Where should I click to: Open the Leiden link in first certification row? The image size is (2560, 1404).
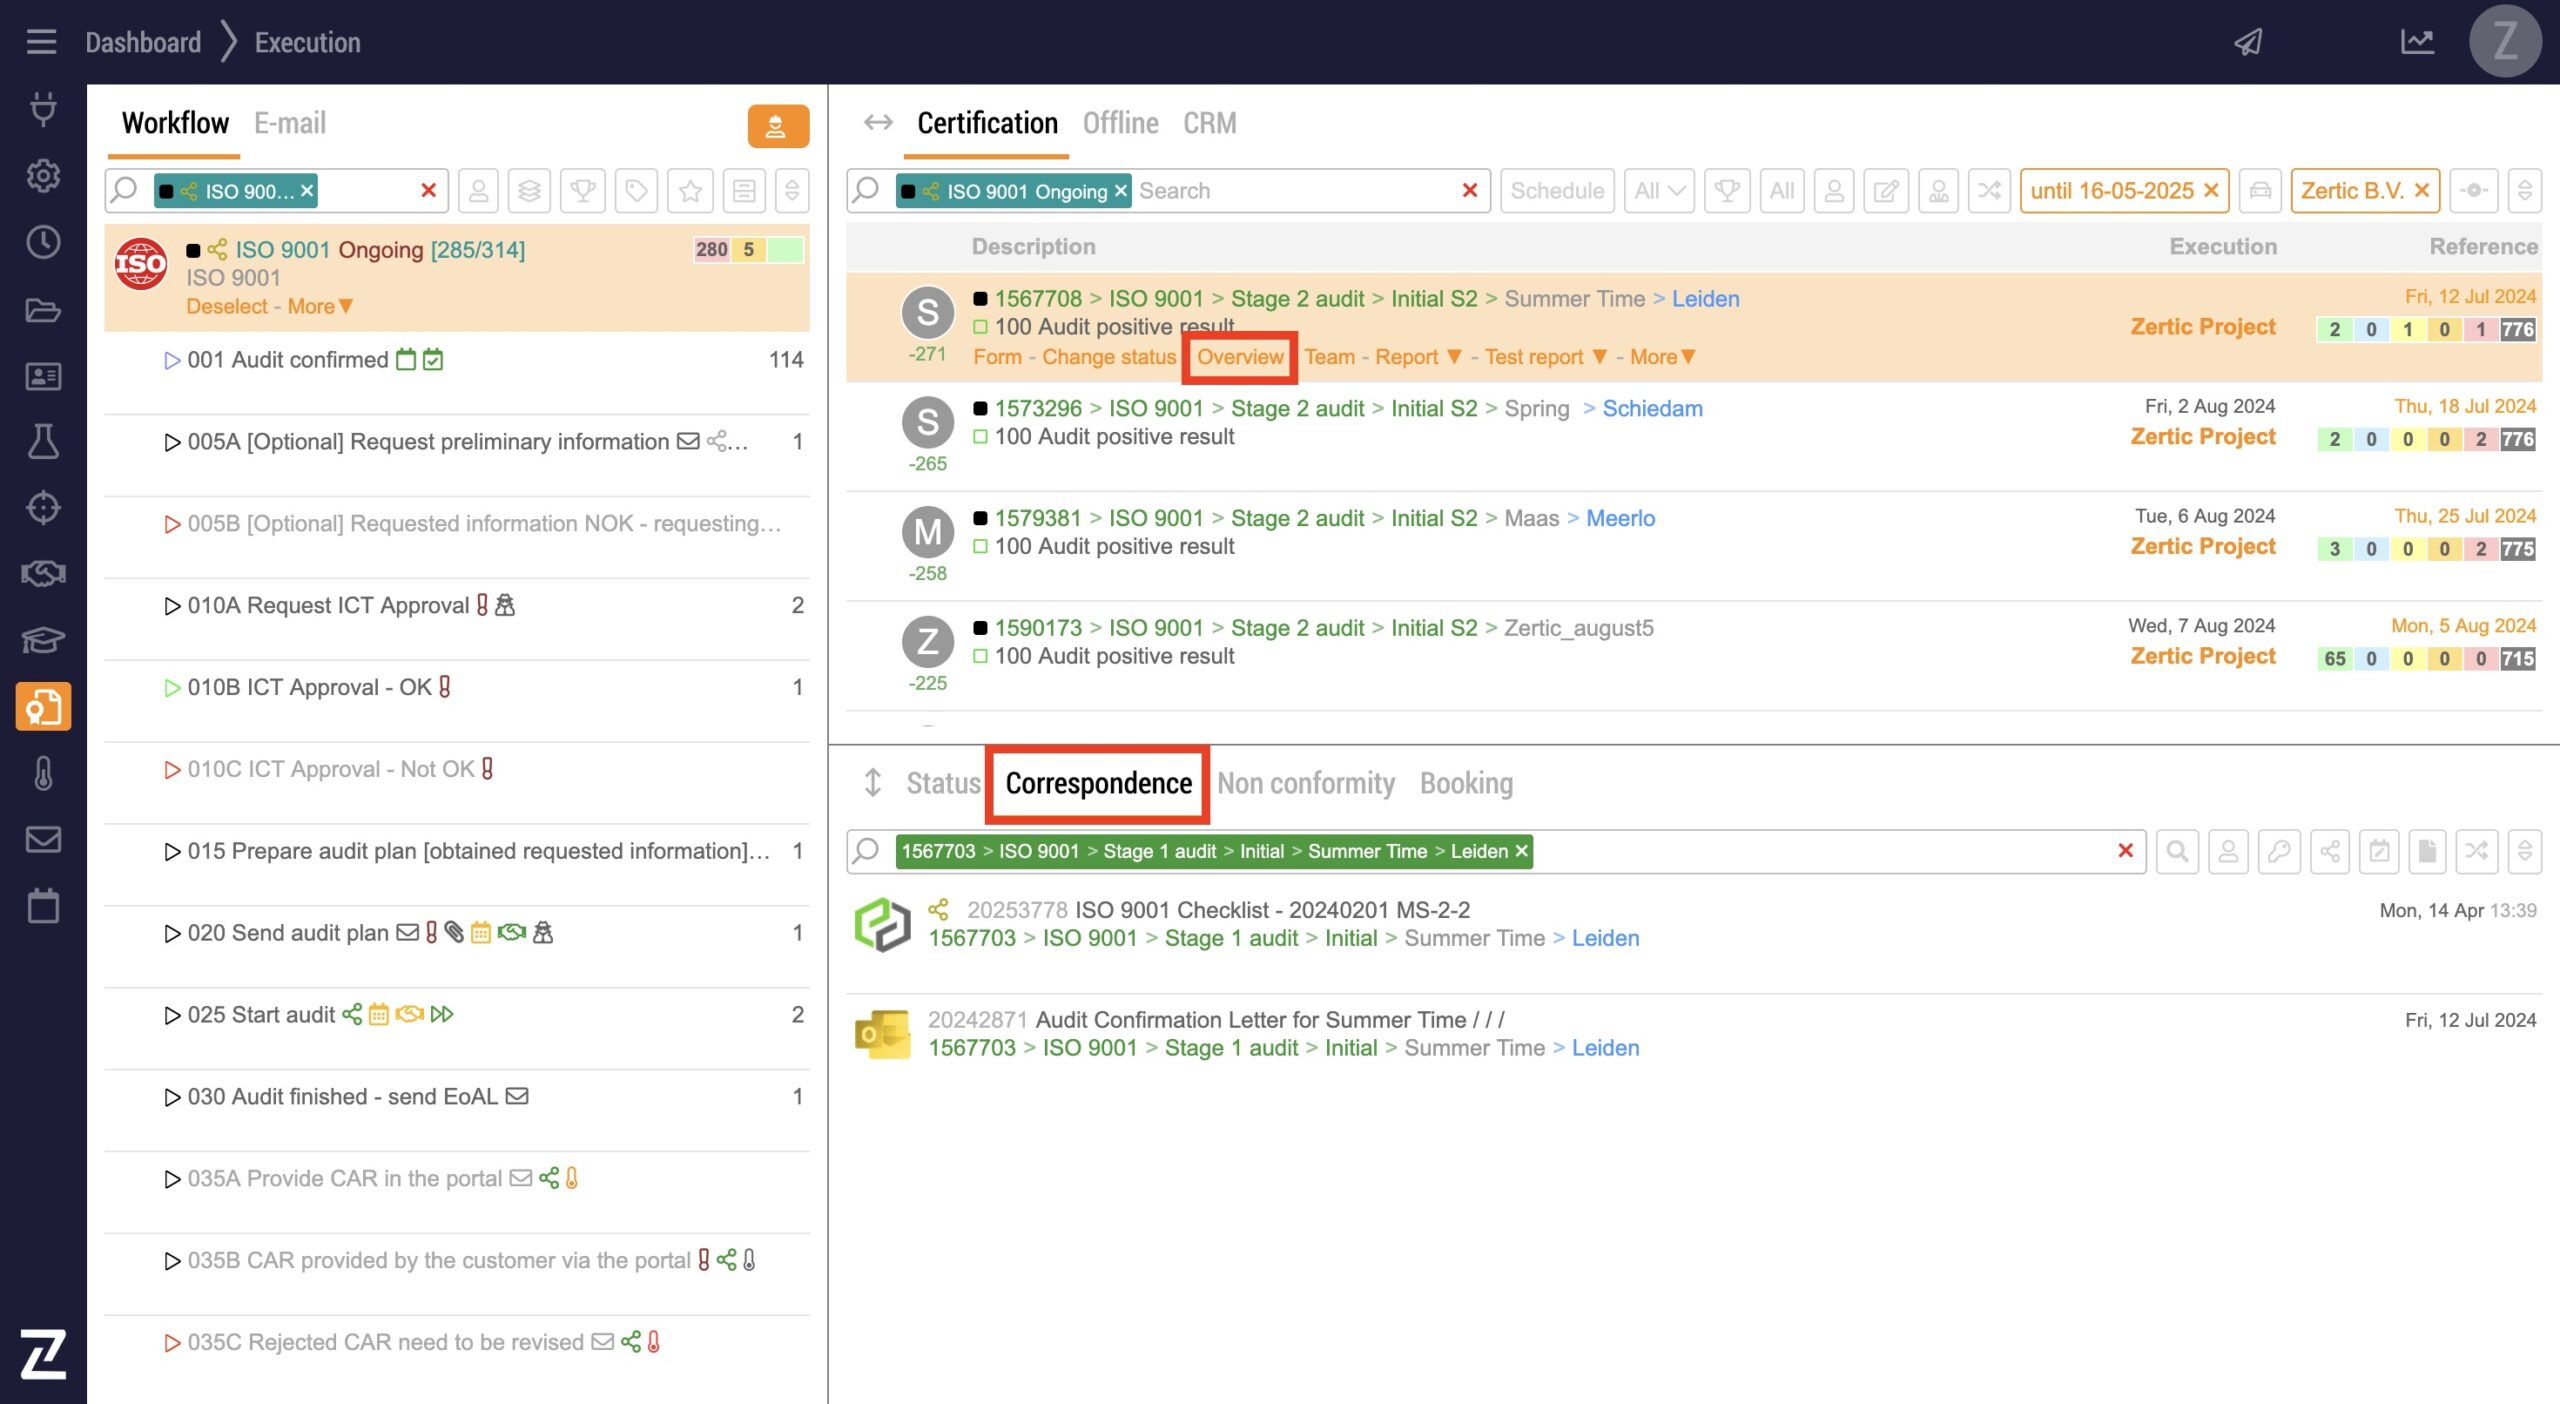(1705, 299)
